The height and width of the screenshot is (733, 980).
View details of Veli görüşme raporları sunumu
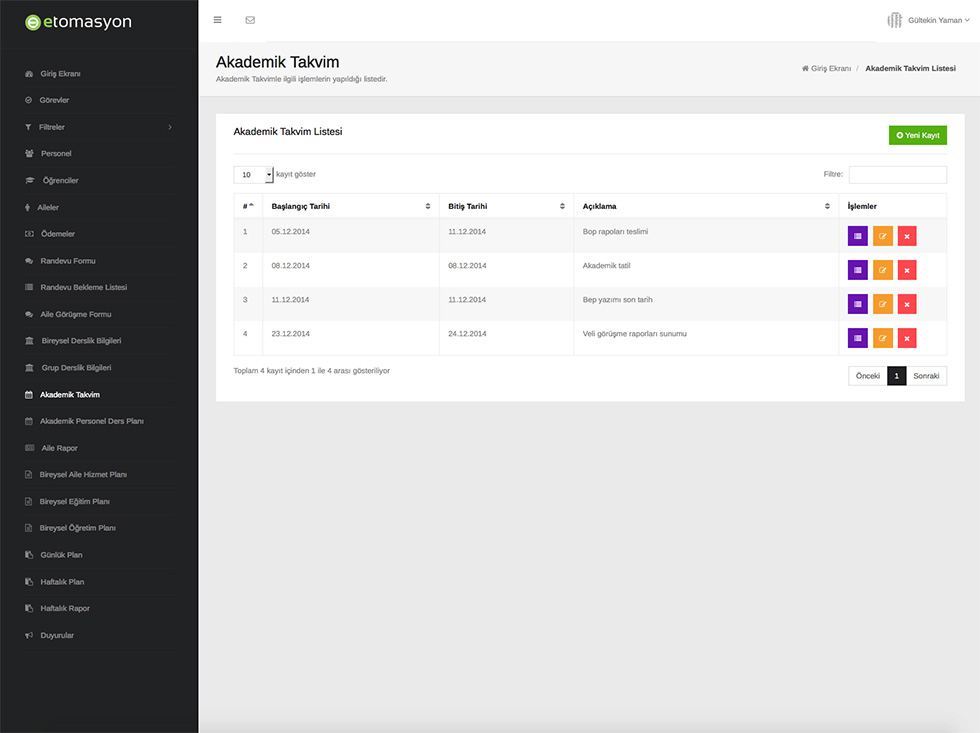coord(858,338)
